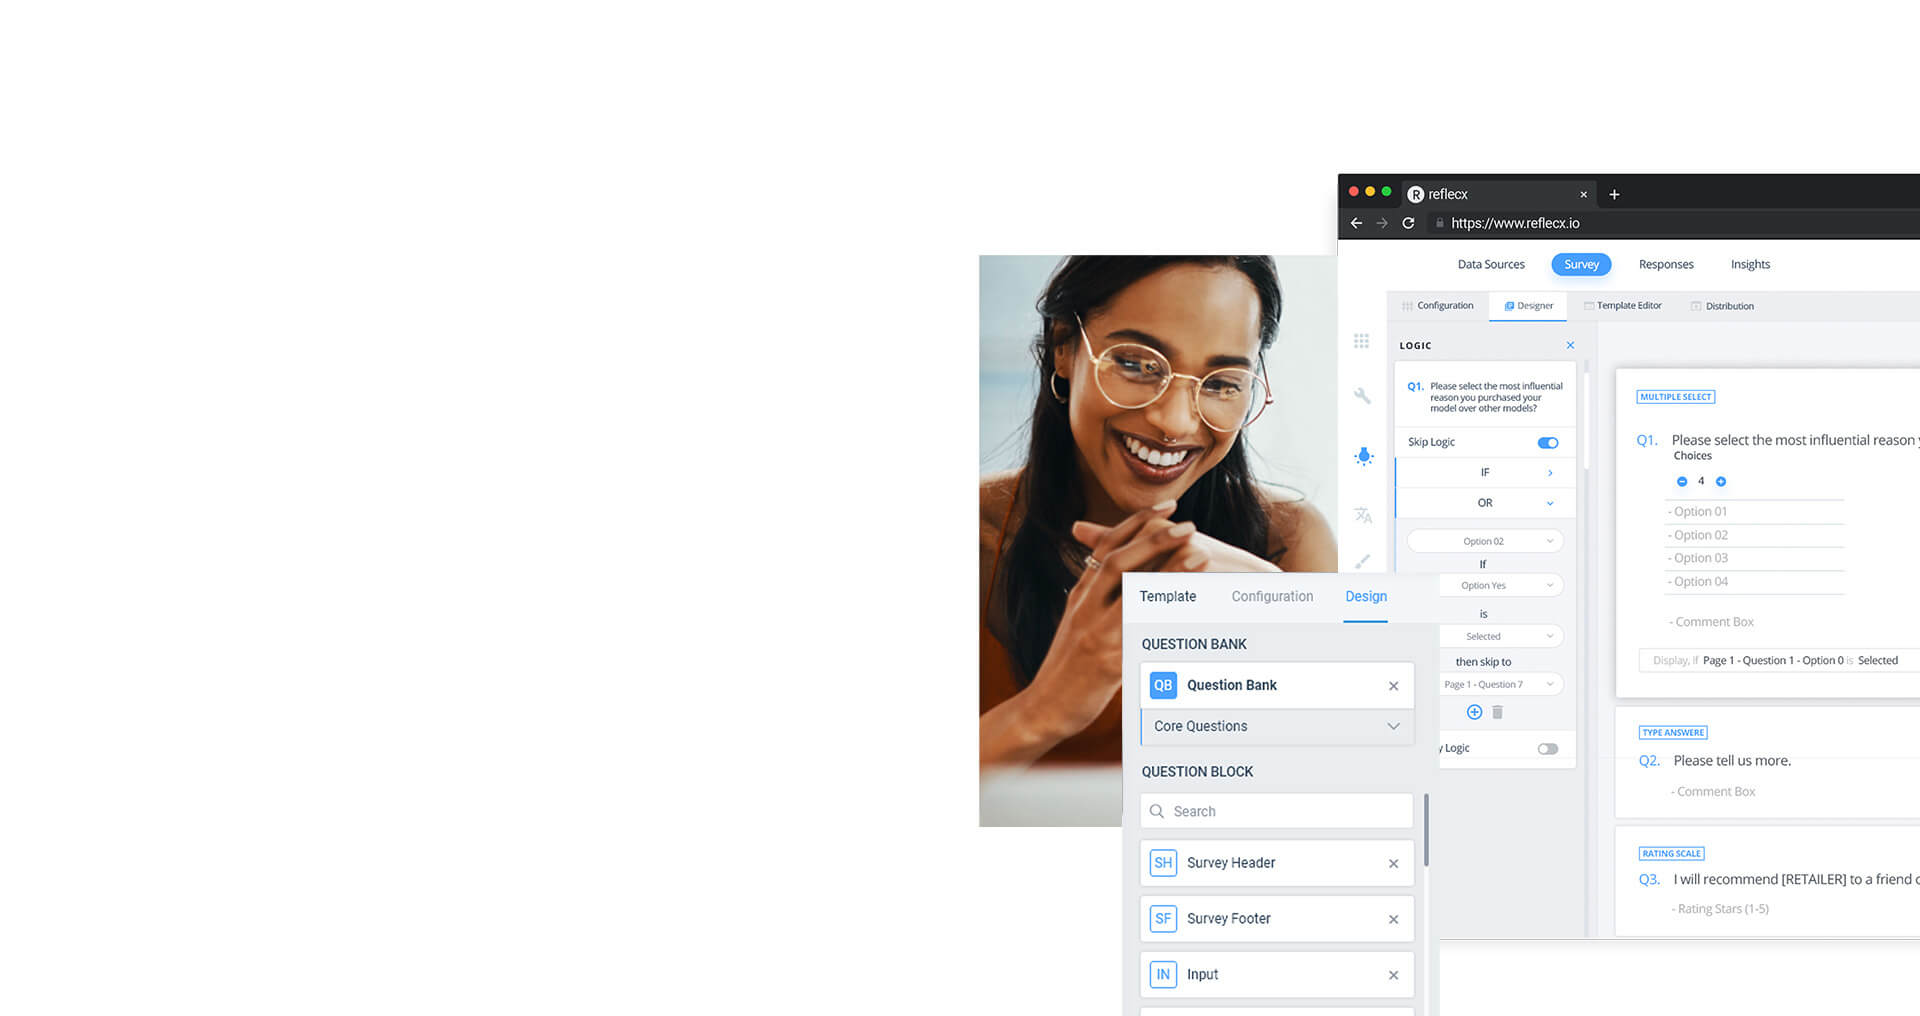Open the Data Sources menu item

pyautogui.click(x=1491, y=264)
